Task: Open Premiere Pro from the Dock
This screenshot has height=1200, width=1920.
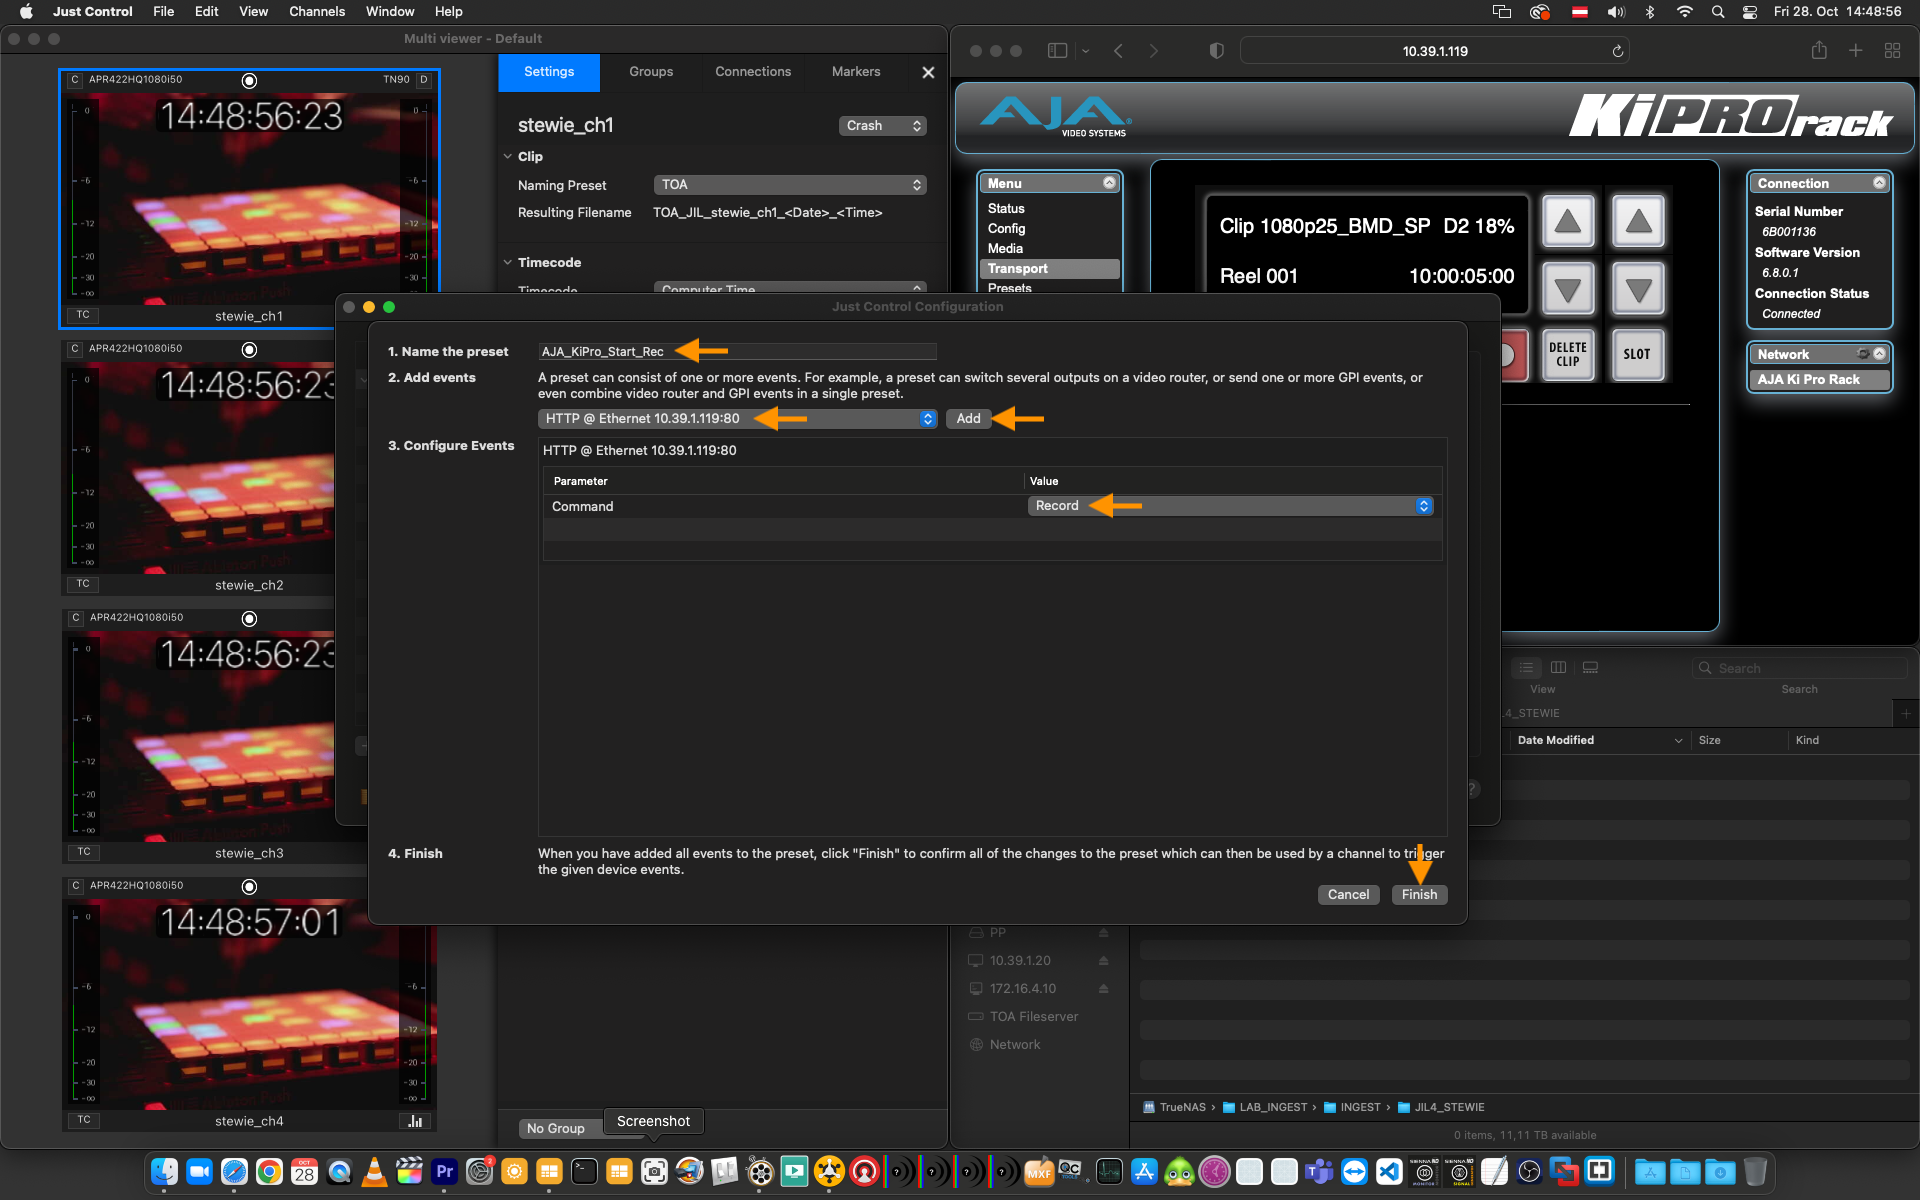Action: 444,1171
